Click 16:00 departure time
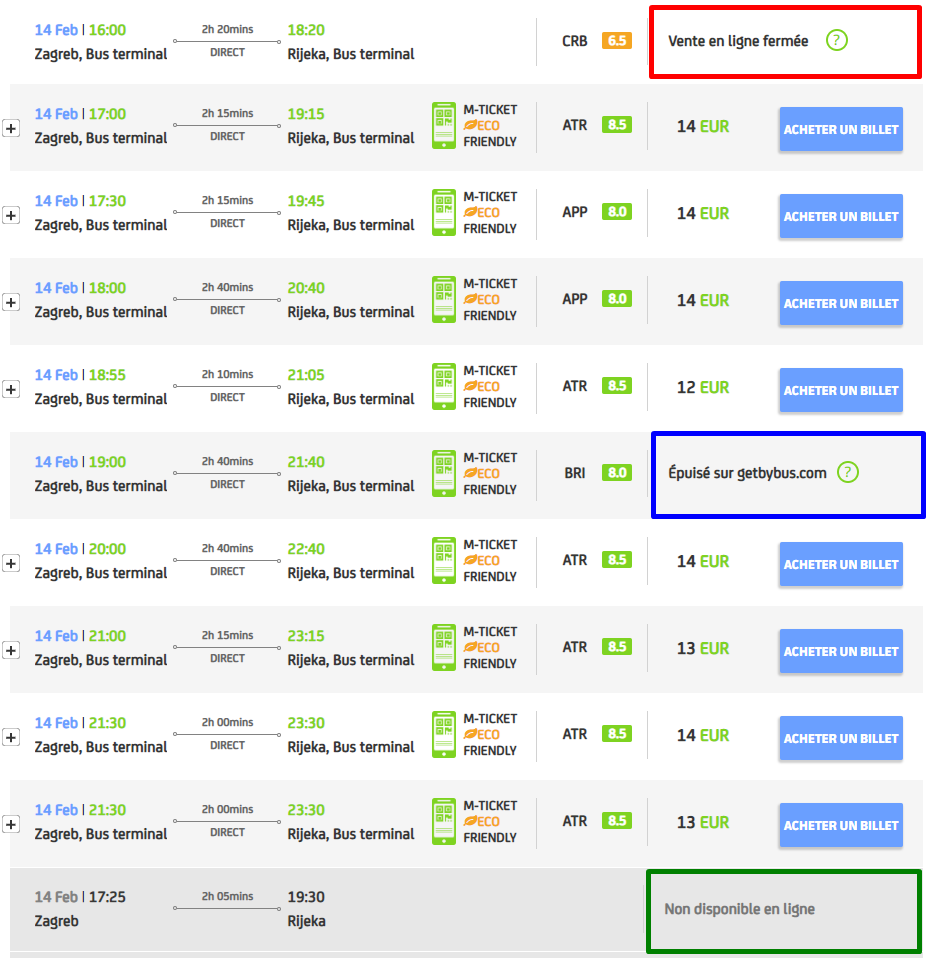The image size is (926, 958). 107,30
